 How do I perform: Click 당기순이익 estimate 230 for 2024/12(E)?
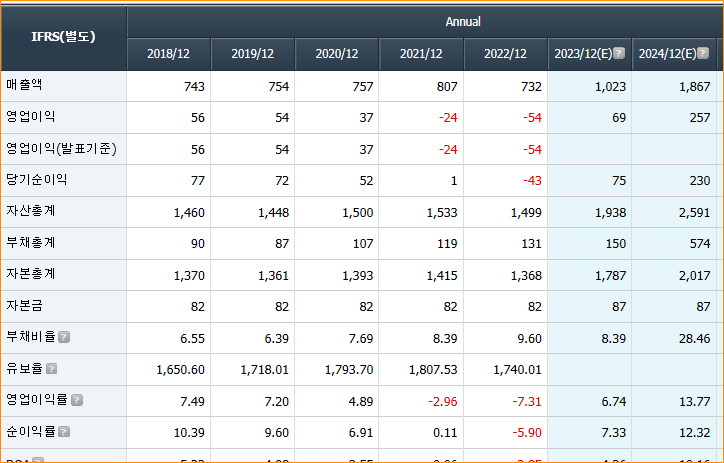click(700, 181)
